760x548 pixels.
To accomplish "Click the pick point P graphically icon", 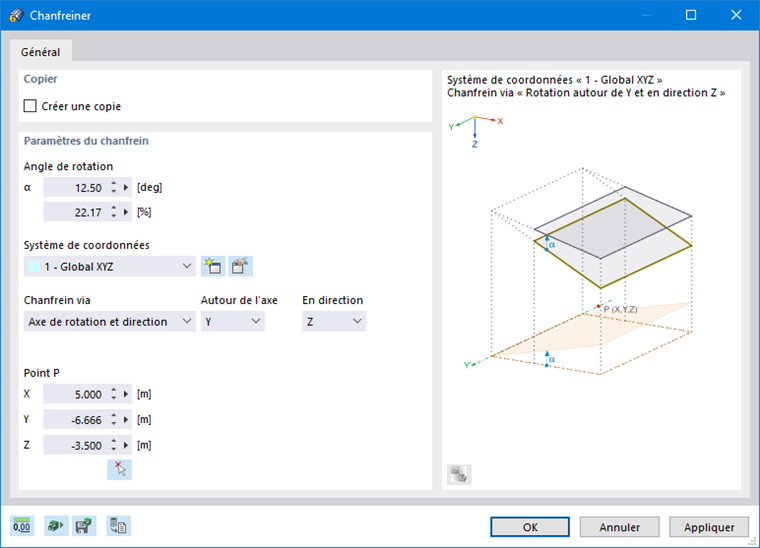I will point(119,470).
